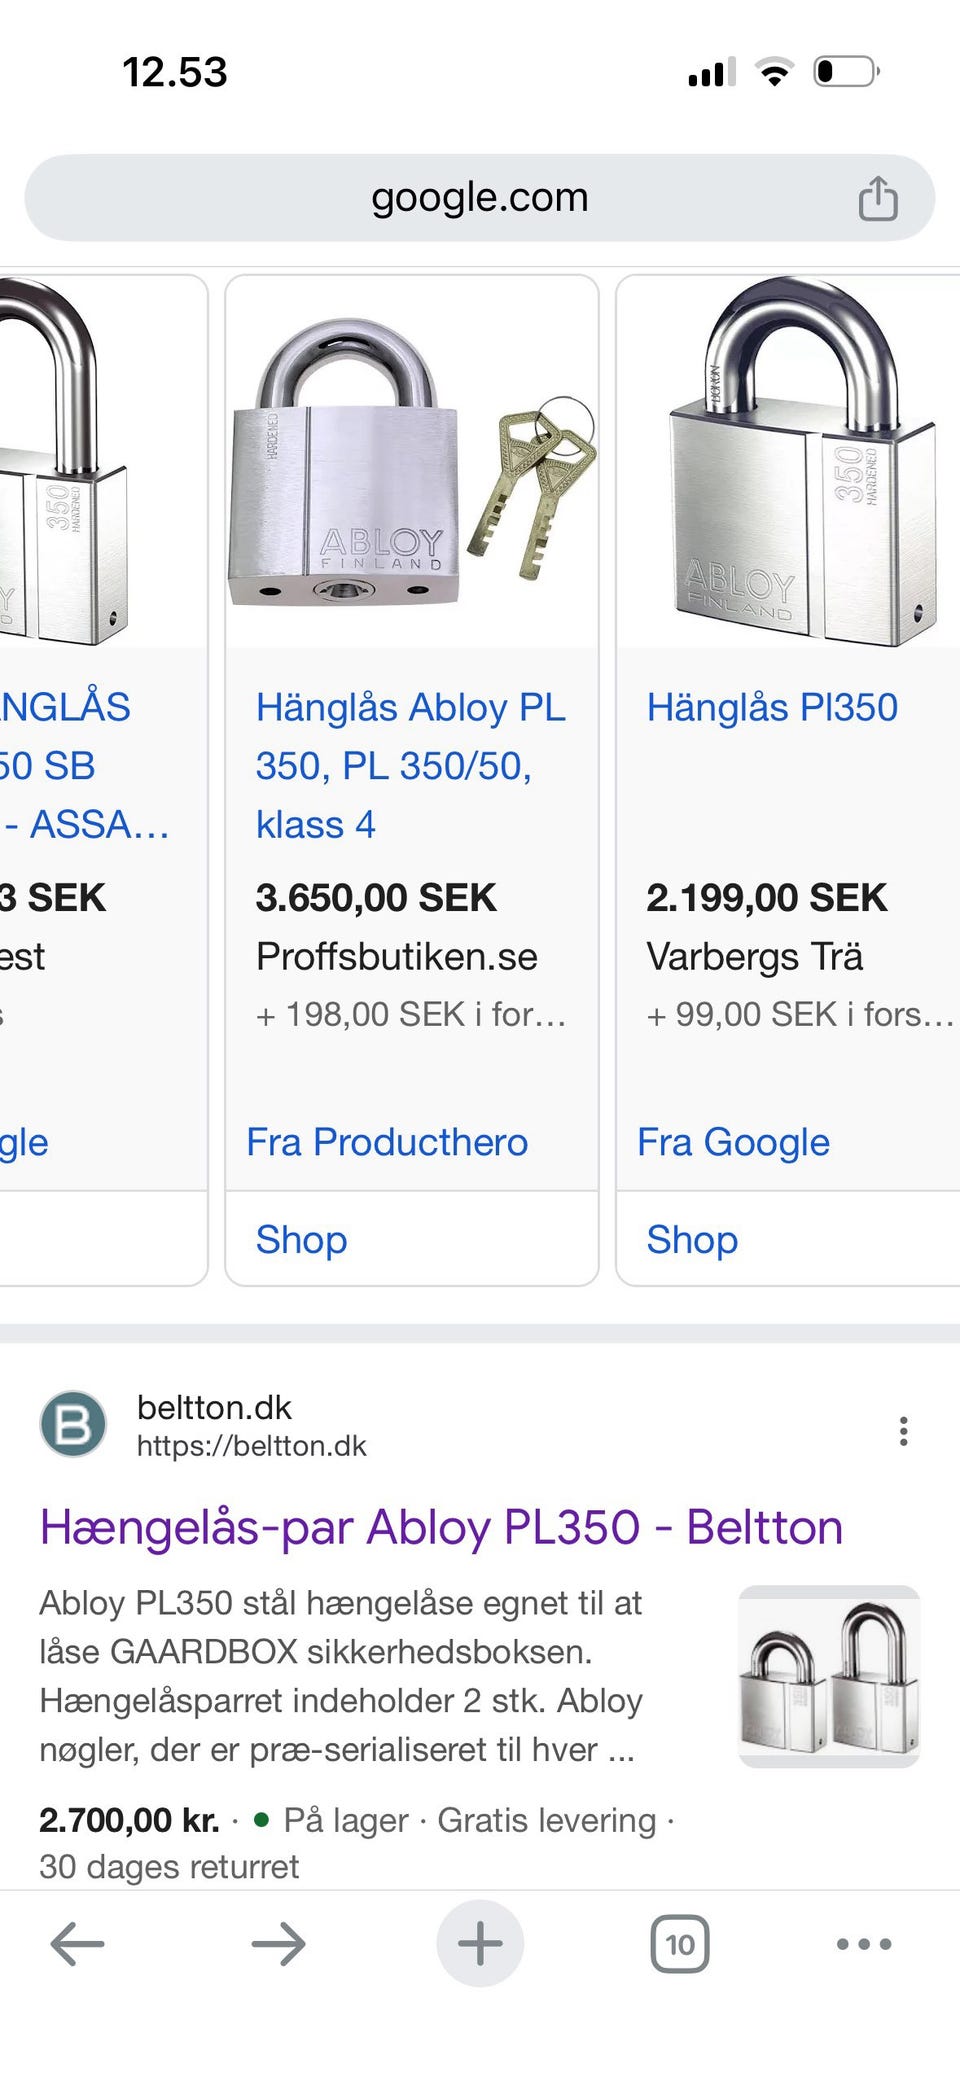
Task: Go forward with the right arrow
Action: [278, 1944]
